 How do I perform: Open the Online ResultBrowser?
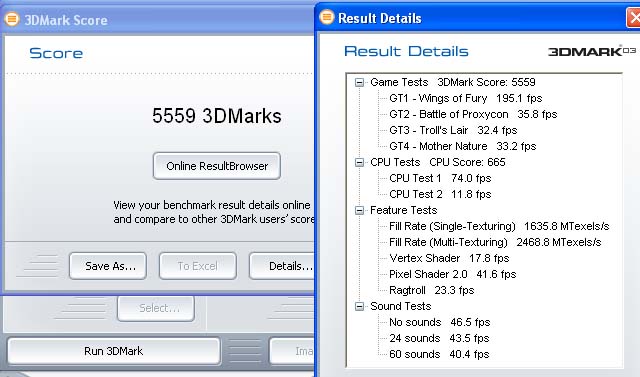[x=217, y=166]
